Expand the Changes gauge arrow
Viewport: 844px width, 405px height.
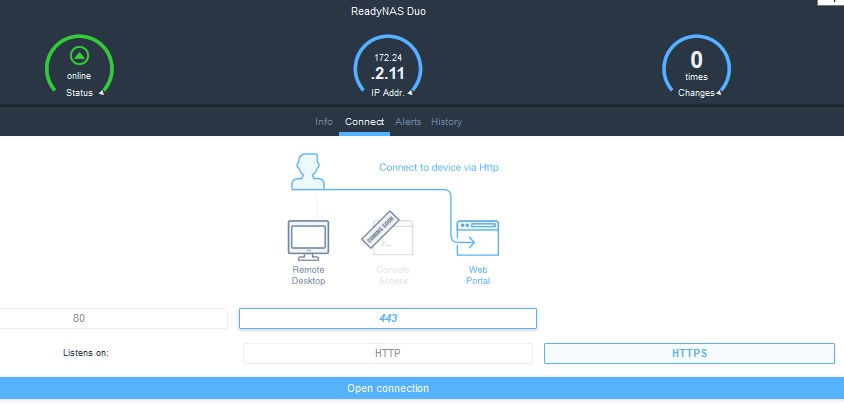pos(718,93)
